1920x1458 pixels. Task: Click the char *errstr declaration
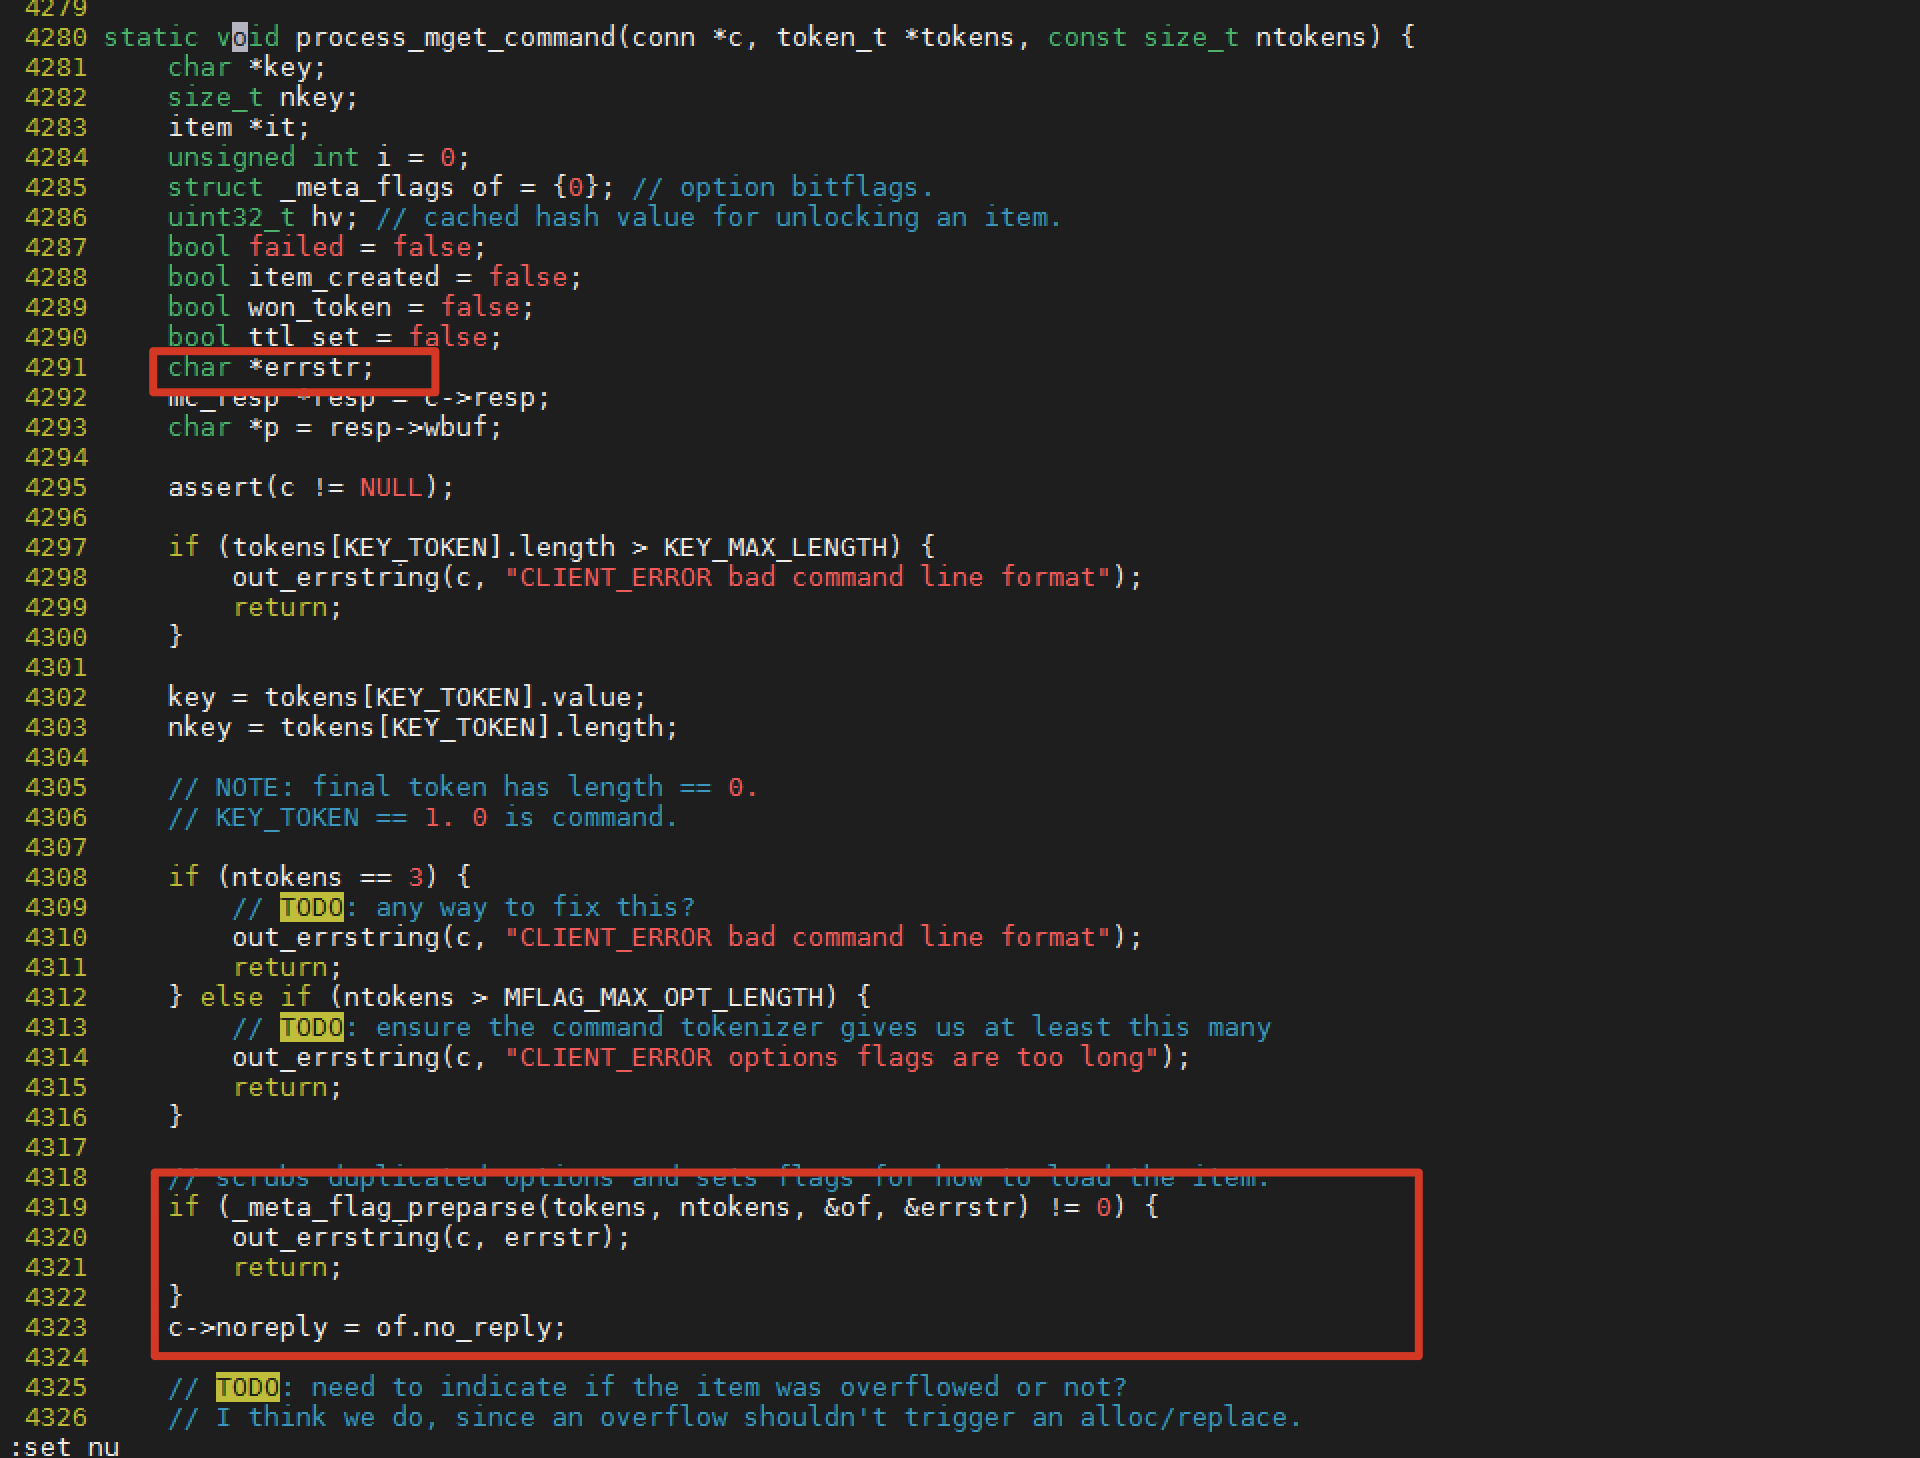point(270,368)
